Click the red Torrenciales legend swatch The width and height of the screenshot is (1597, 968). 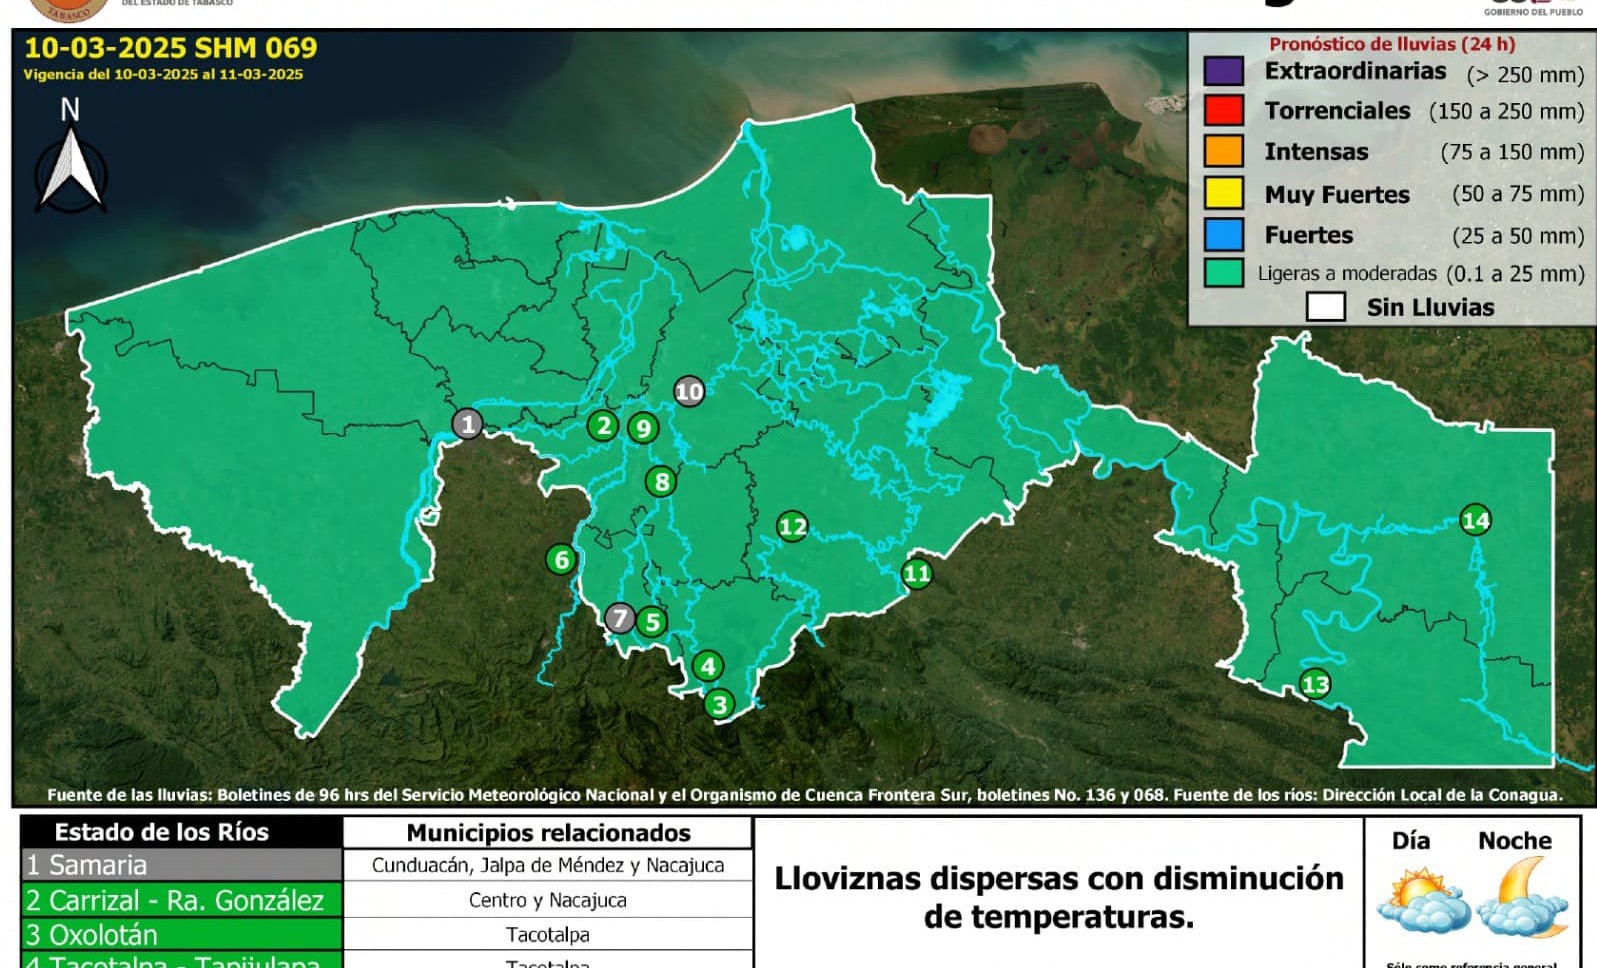click(x=1224, y=110)
